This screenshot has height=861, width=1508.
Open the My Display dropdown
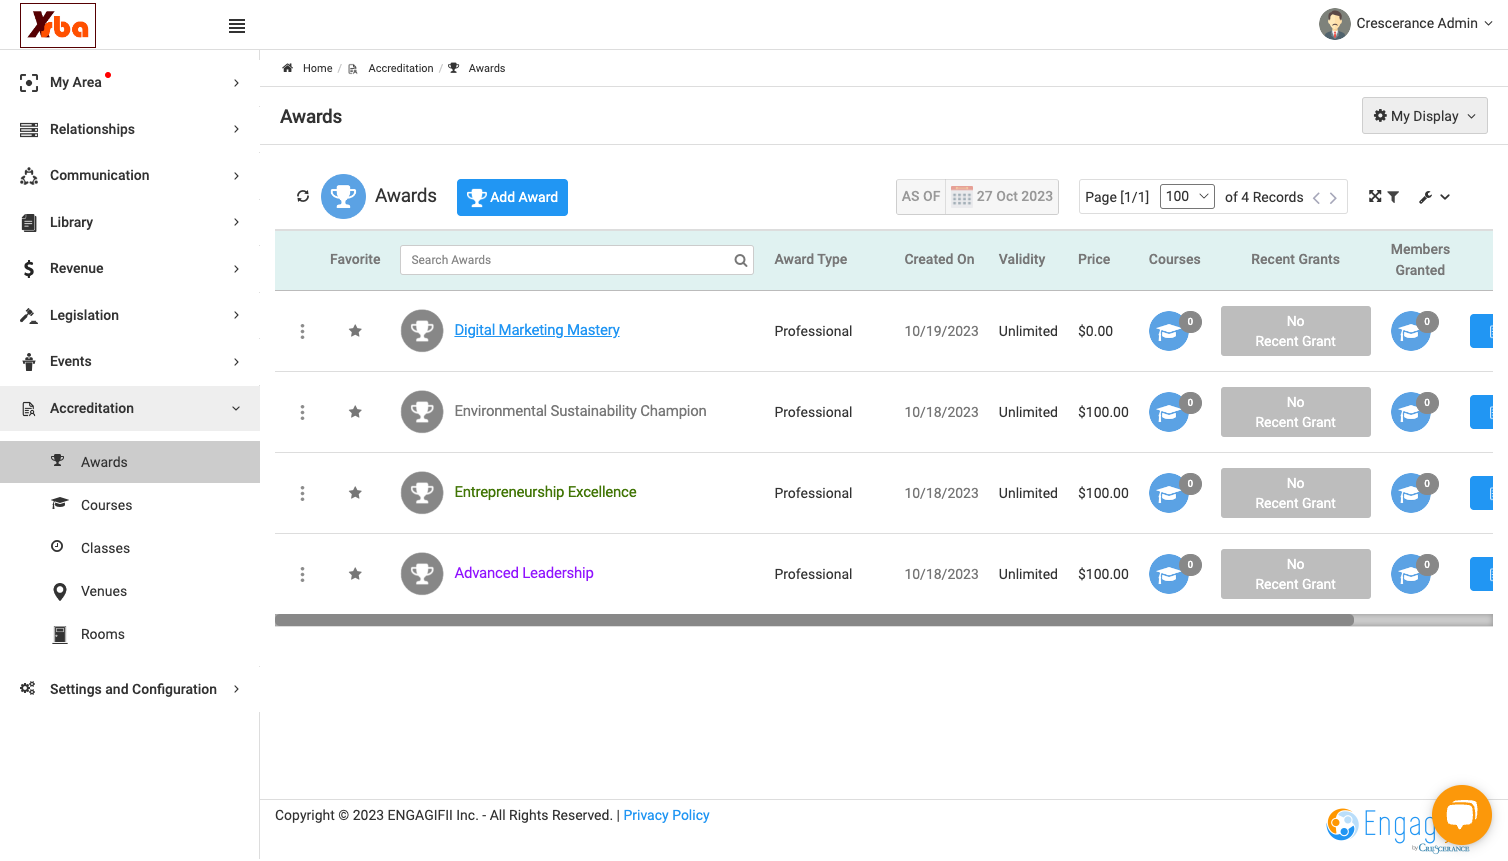[x=1424, y=116]
